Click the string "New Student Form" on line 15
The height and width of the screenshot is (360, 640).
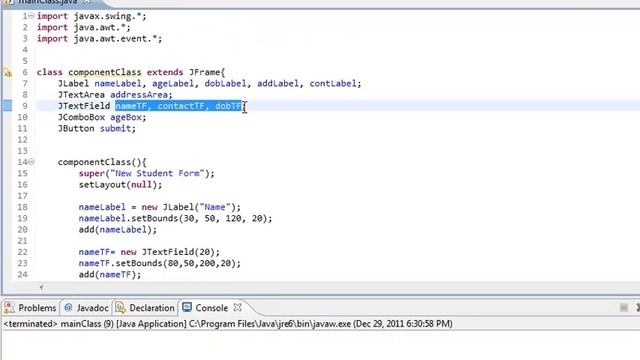[158, 173]
